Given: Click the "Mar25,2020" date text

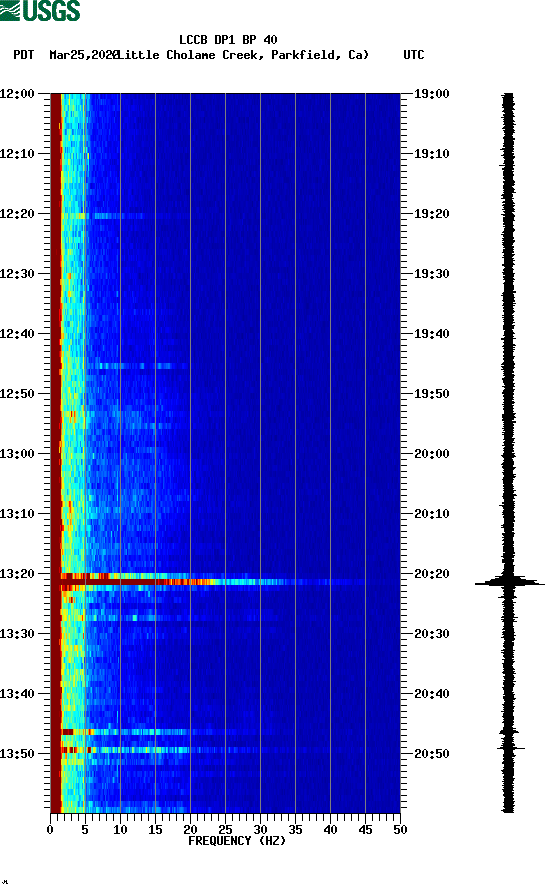Looking at the screenshot, I should [x=84, y=55].
